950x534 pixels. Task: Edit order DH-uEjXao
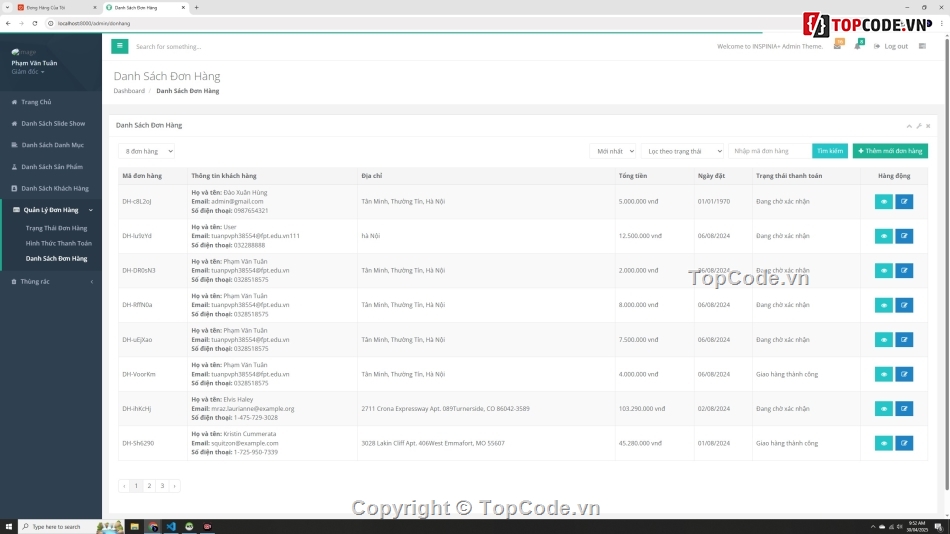click(904, 339)
